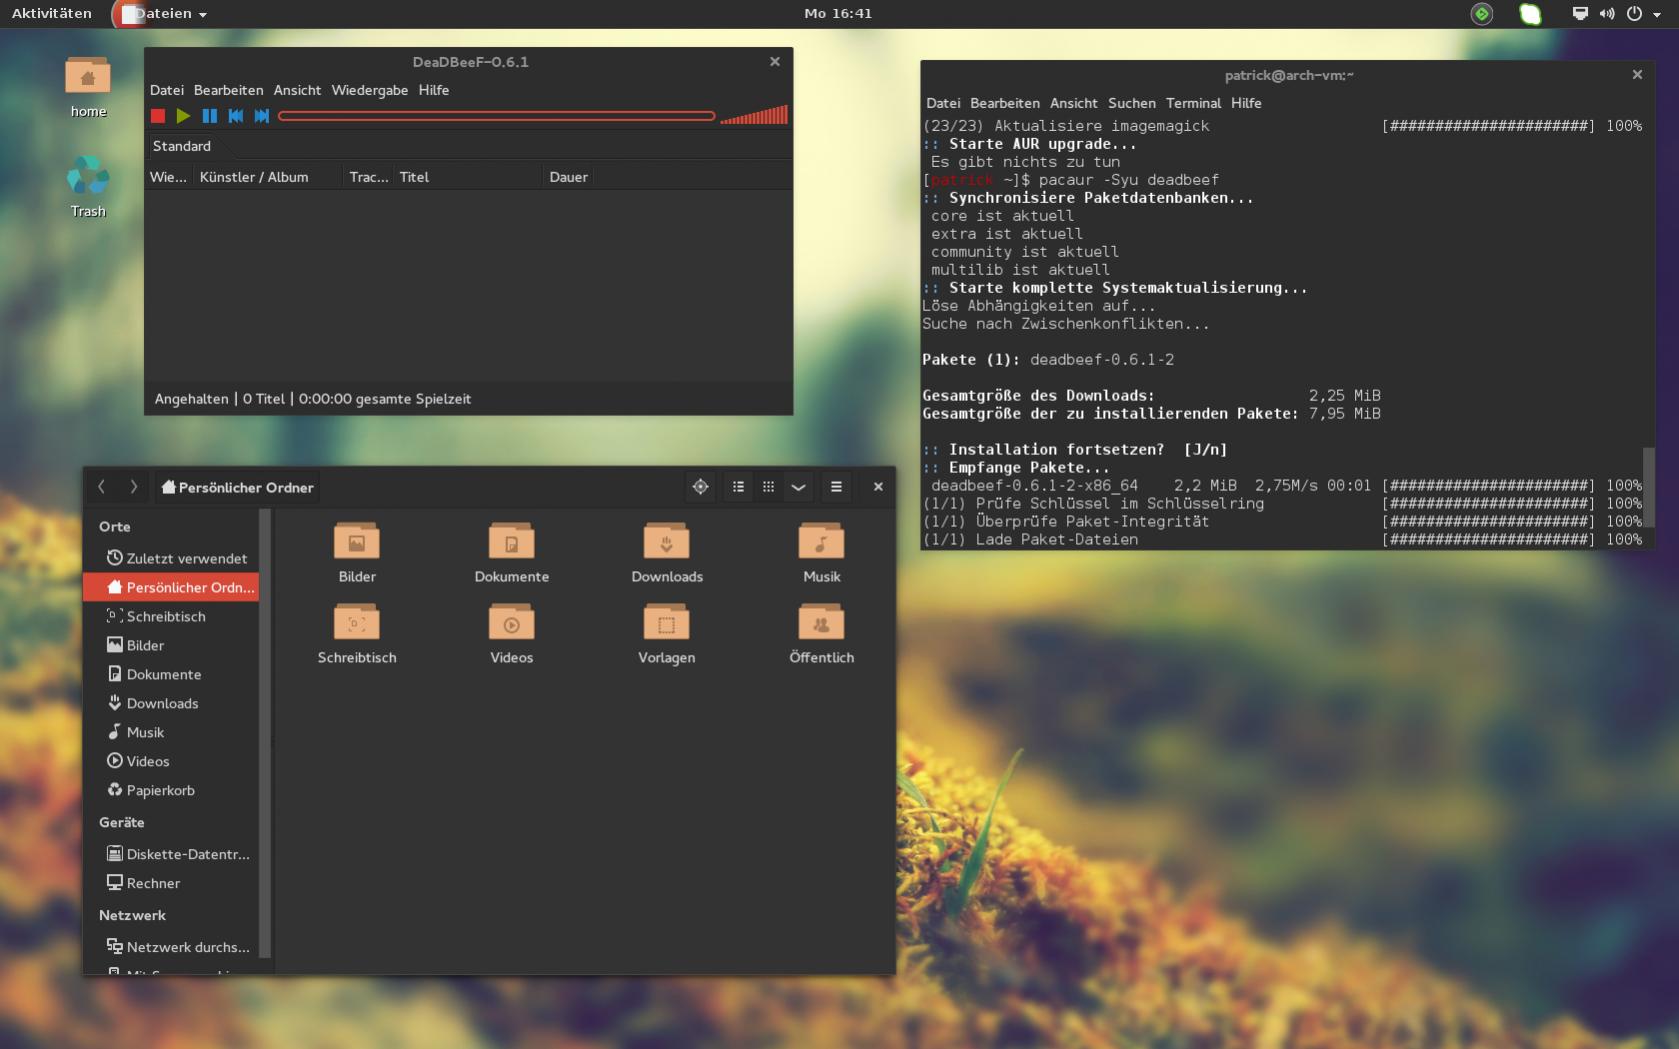Skip to the previous track in DeaDBeeF
Image resolution: width=1679 pixels, height=1049 pixels.
236,116
